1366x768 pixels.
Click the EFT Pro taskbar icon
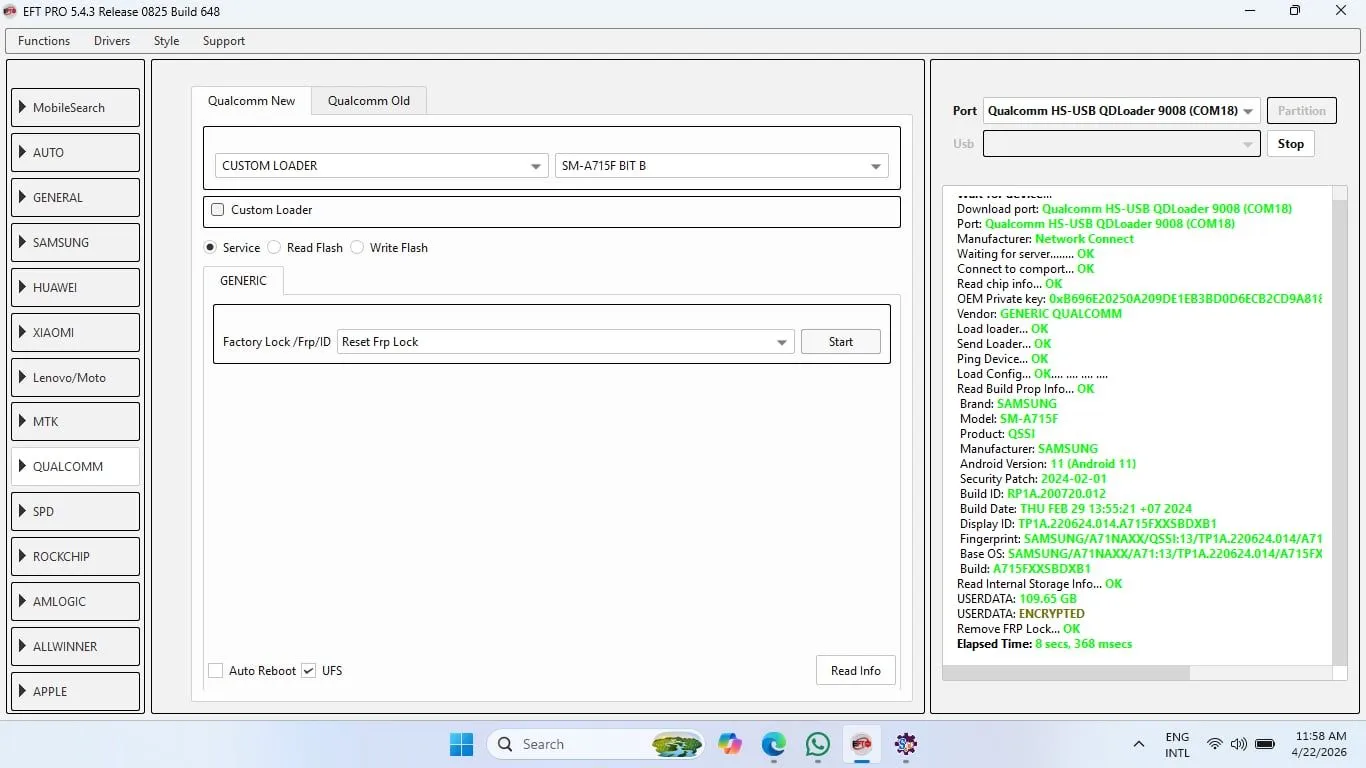861,744
